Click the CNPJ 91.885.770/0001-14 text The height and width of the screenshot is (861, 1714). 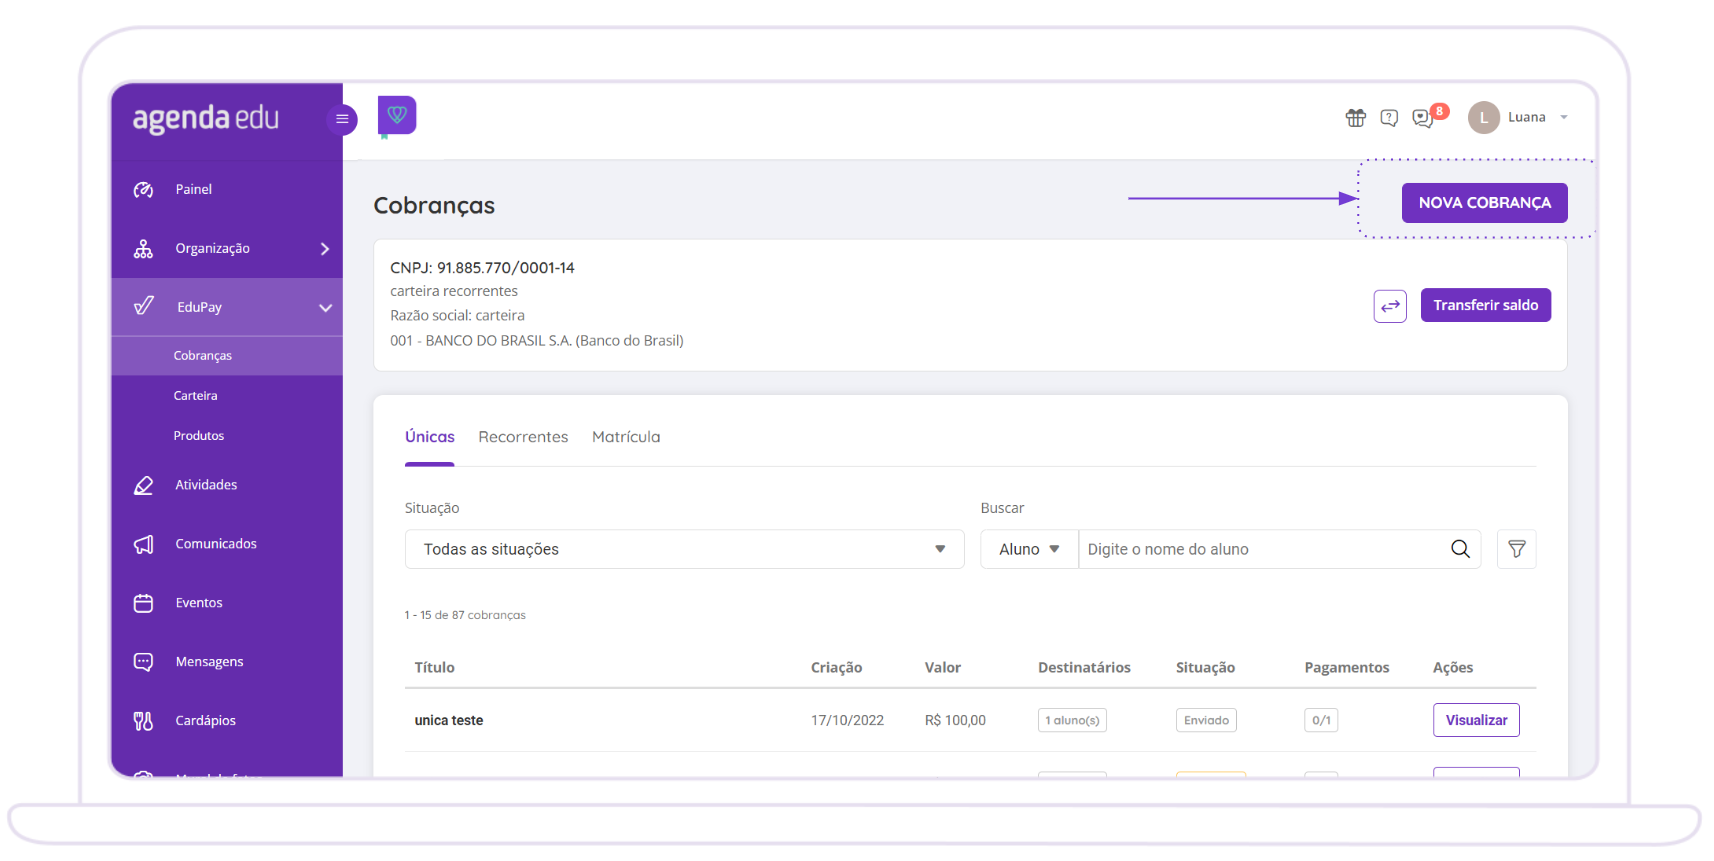tap(482, 268)
